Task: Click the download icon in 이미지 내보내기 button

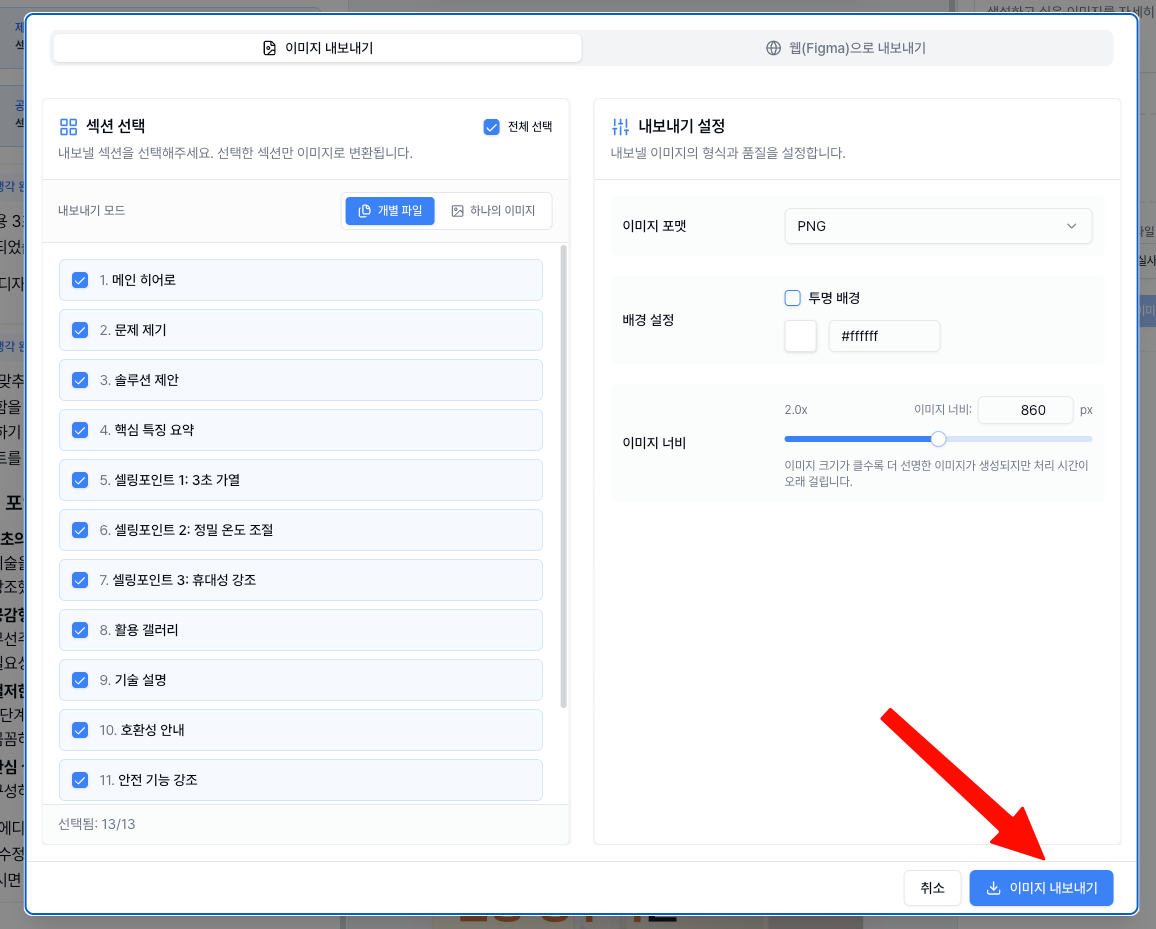Action: coord(993,888)
